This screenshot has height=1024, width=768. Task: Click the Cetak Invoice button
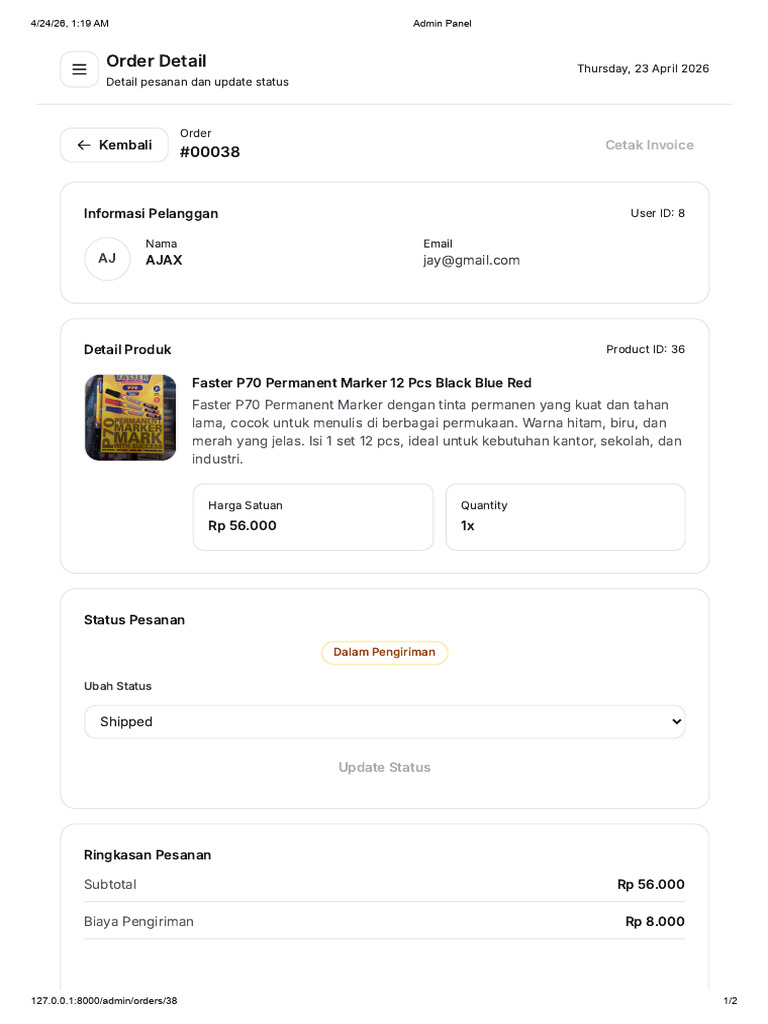649,145
